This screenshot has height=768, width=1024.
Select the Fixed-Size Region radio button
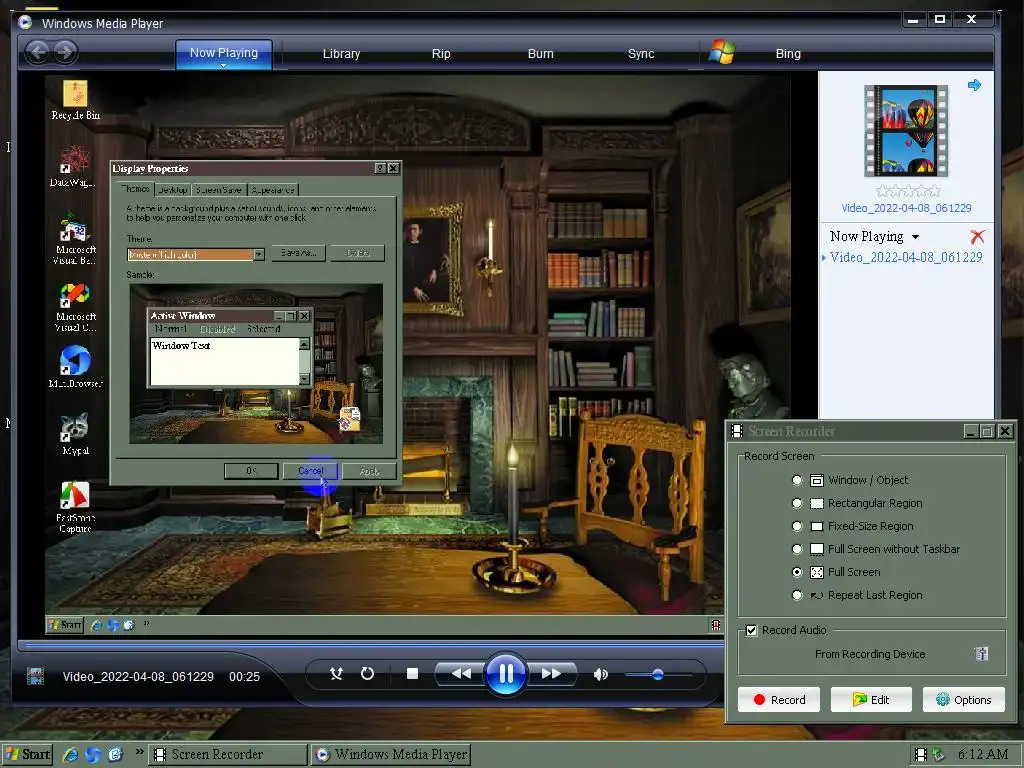tap(797, 526)
